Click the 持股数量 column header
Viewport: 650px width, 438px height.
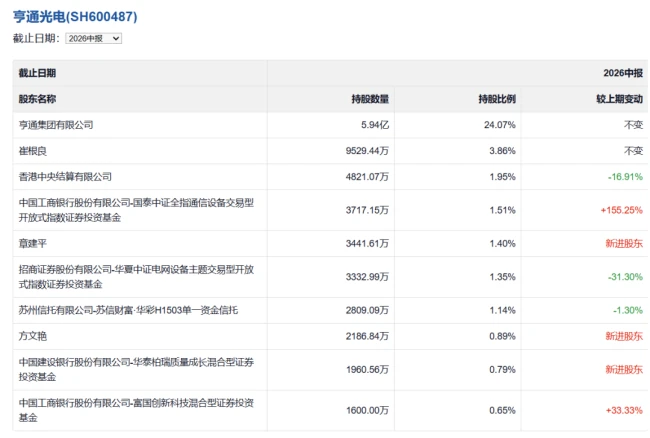click(x=370, y=99)
